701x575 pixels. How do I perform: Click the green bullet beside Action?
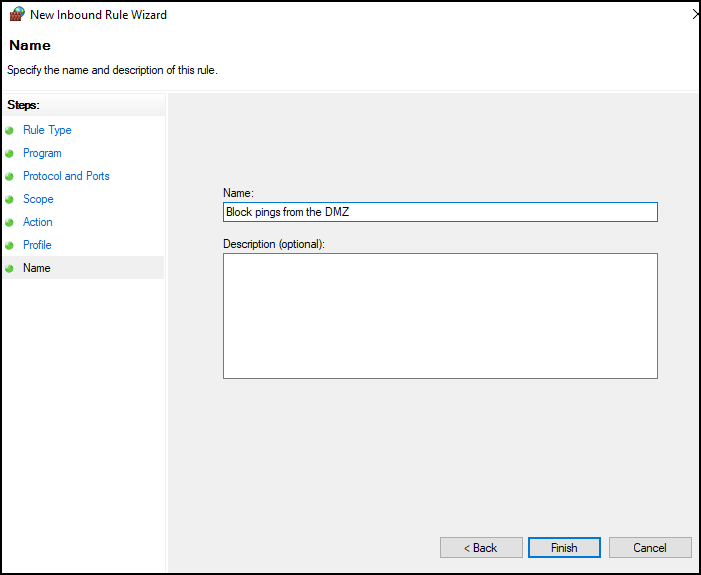(9, 222)
